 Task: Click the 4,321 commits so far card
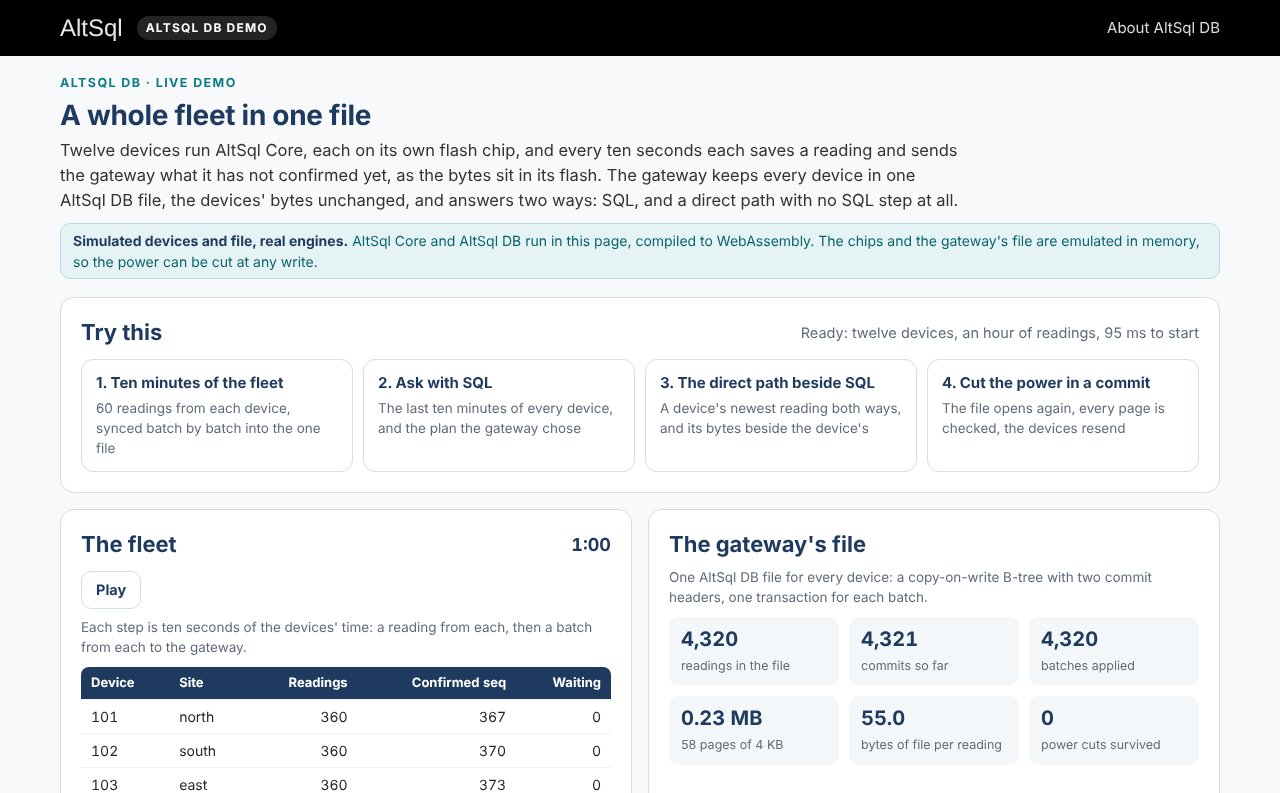coord(934,651)
